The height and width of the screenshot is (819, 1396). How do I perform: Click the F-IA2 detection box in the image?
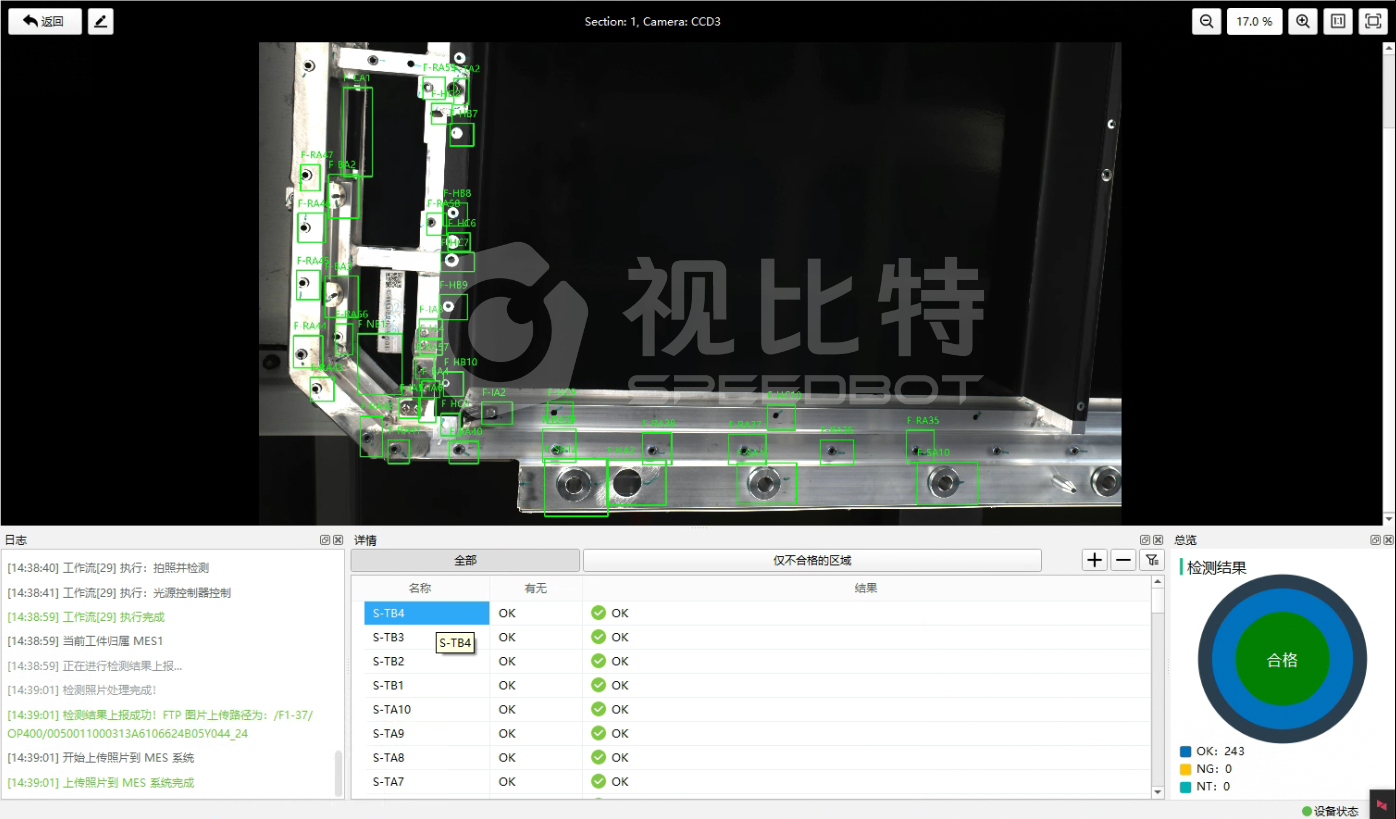(496, 412)
